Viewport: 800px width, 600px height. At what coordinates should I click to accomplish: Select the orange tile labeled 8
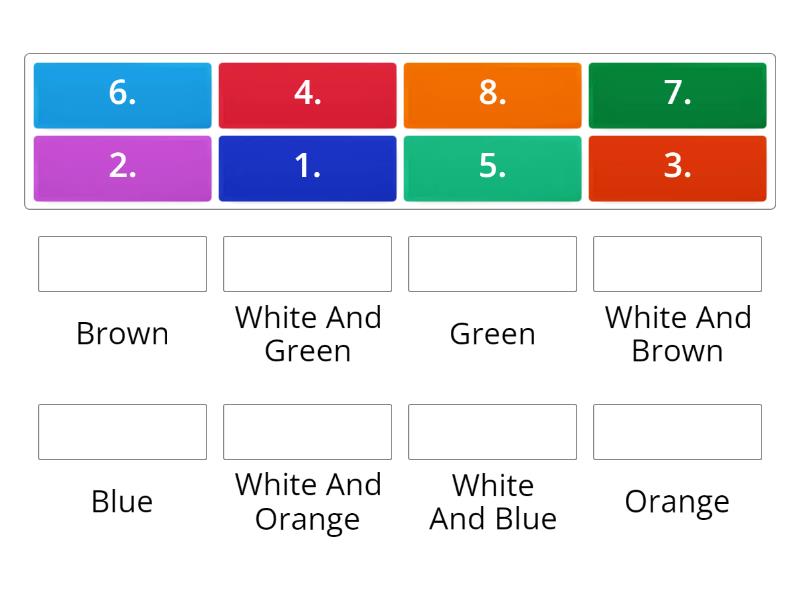pos(492,95)
